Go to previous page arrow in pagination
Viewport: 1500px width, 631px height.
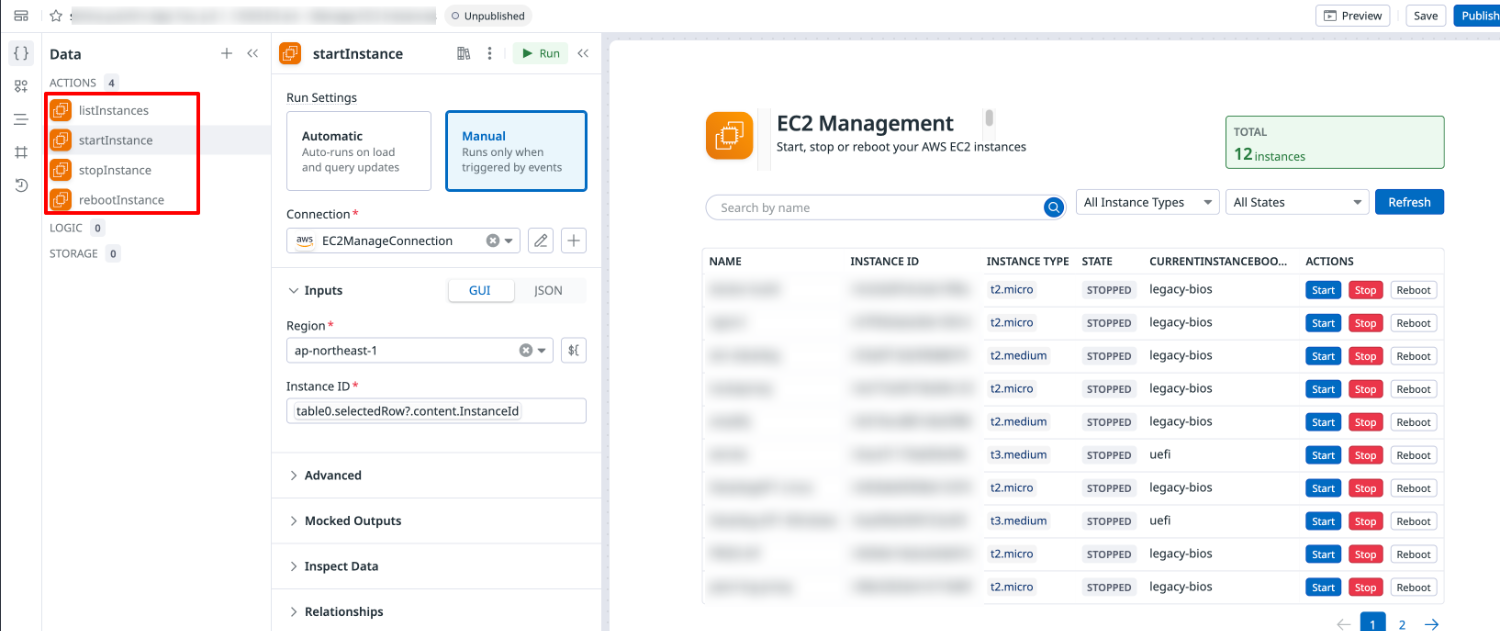pos(1343,624)
